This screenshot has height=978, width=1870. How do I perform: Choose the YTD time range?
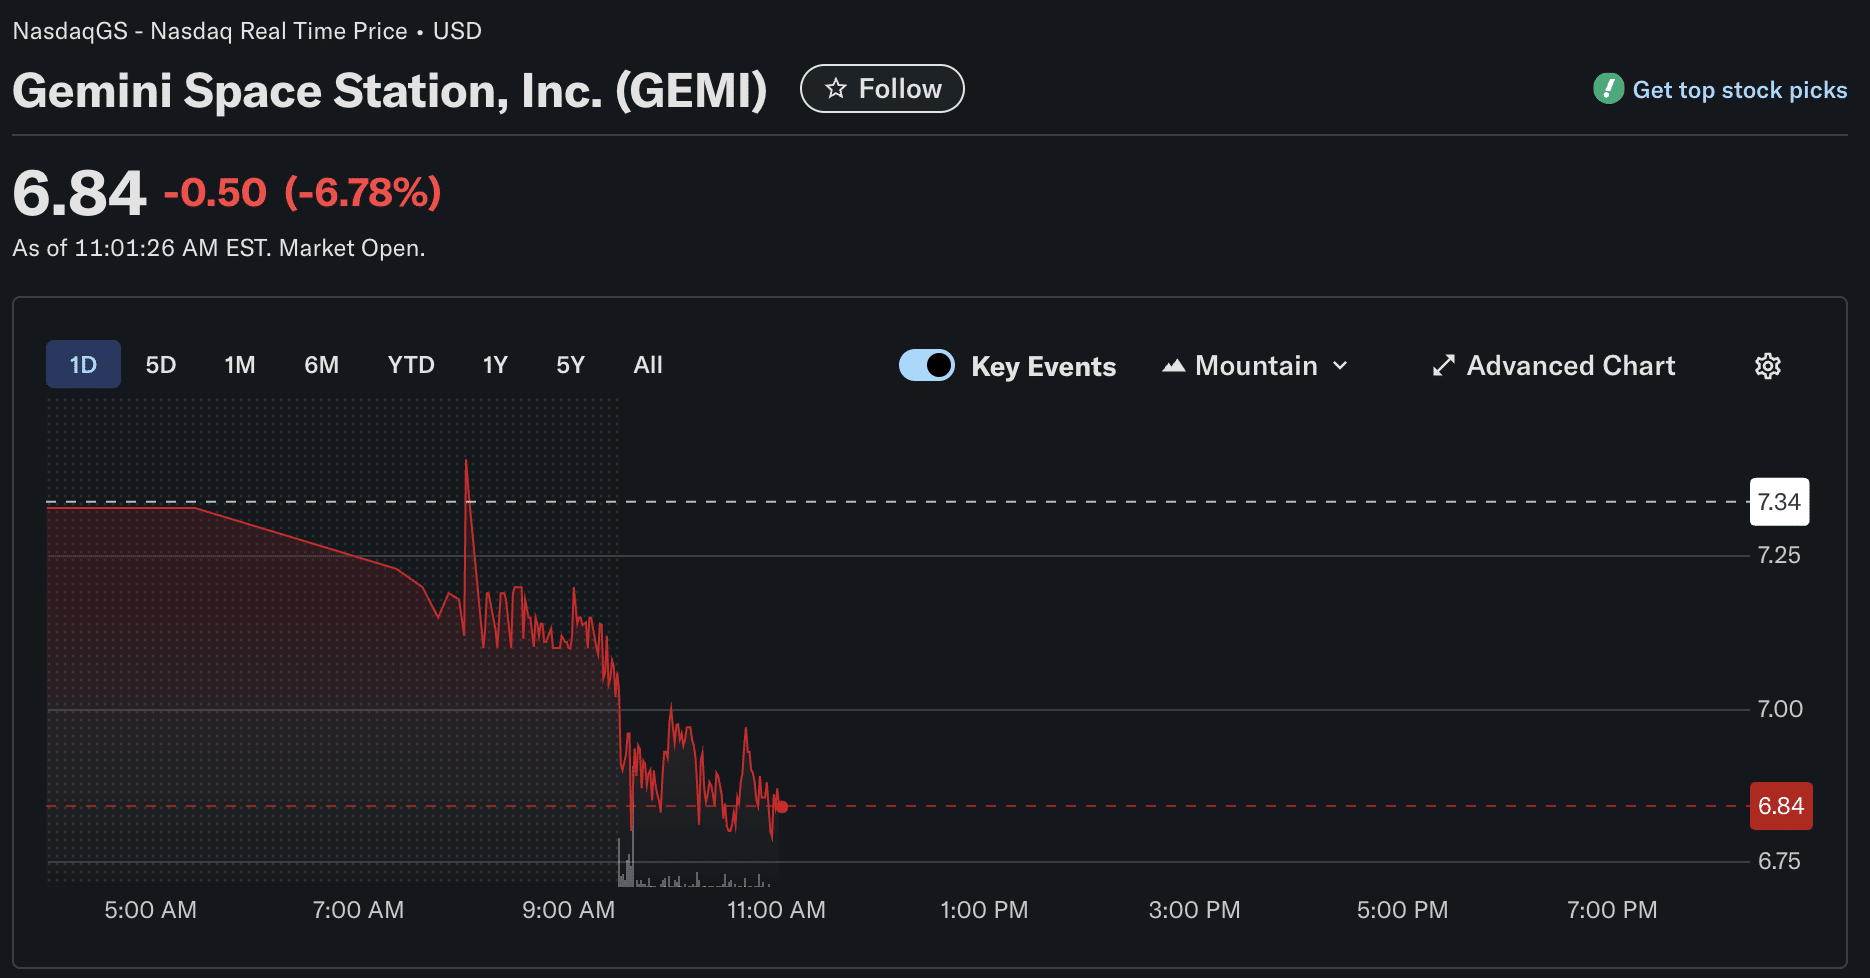tap(411, 365)
